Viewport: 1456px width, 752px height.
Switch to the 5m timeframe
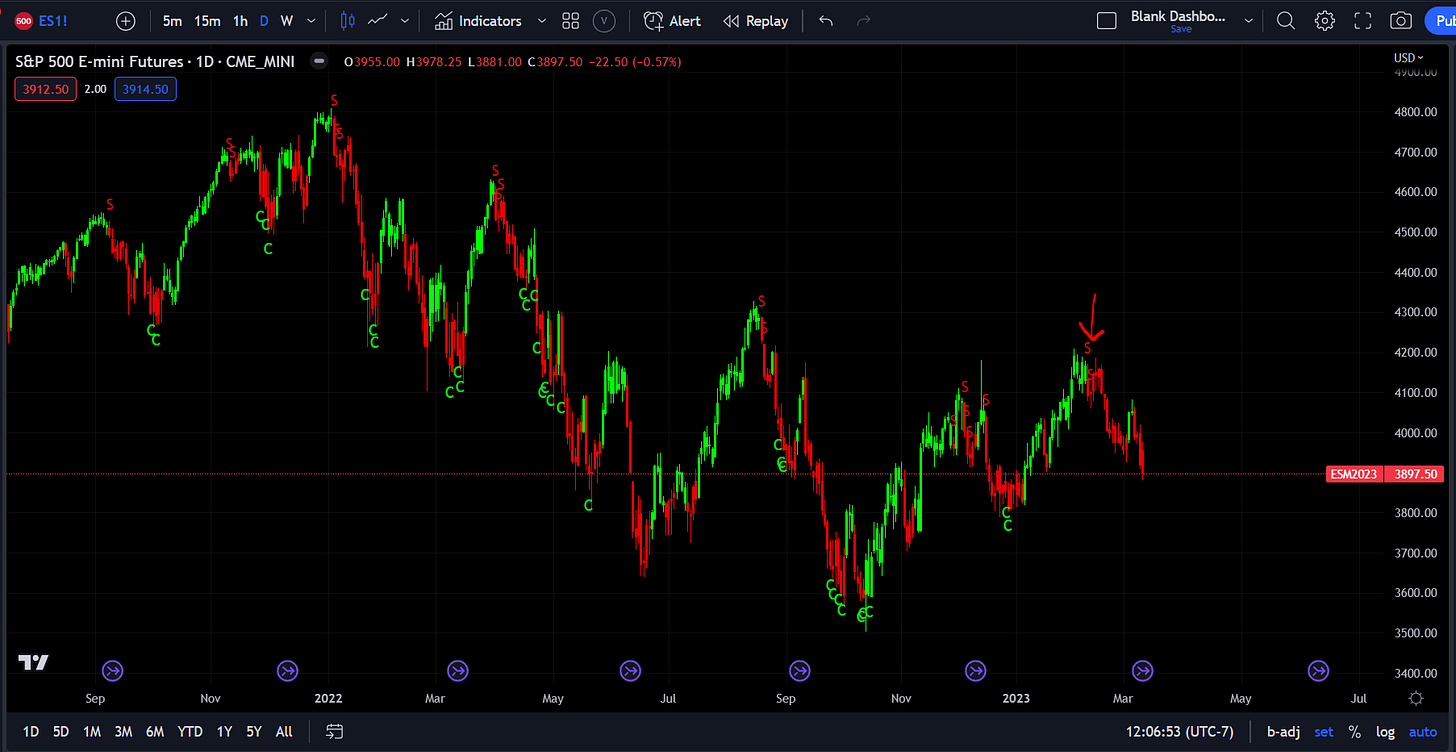tap(172, 20)
